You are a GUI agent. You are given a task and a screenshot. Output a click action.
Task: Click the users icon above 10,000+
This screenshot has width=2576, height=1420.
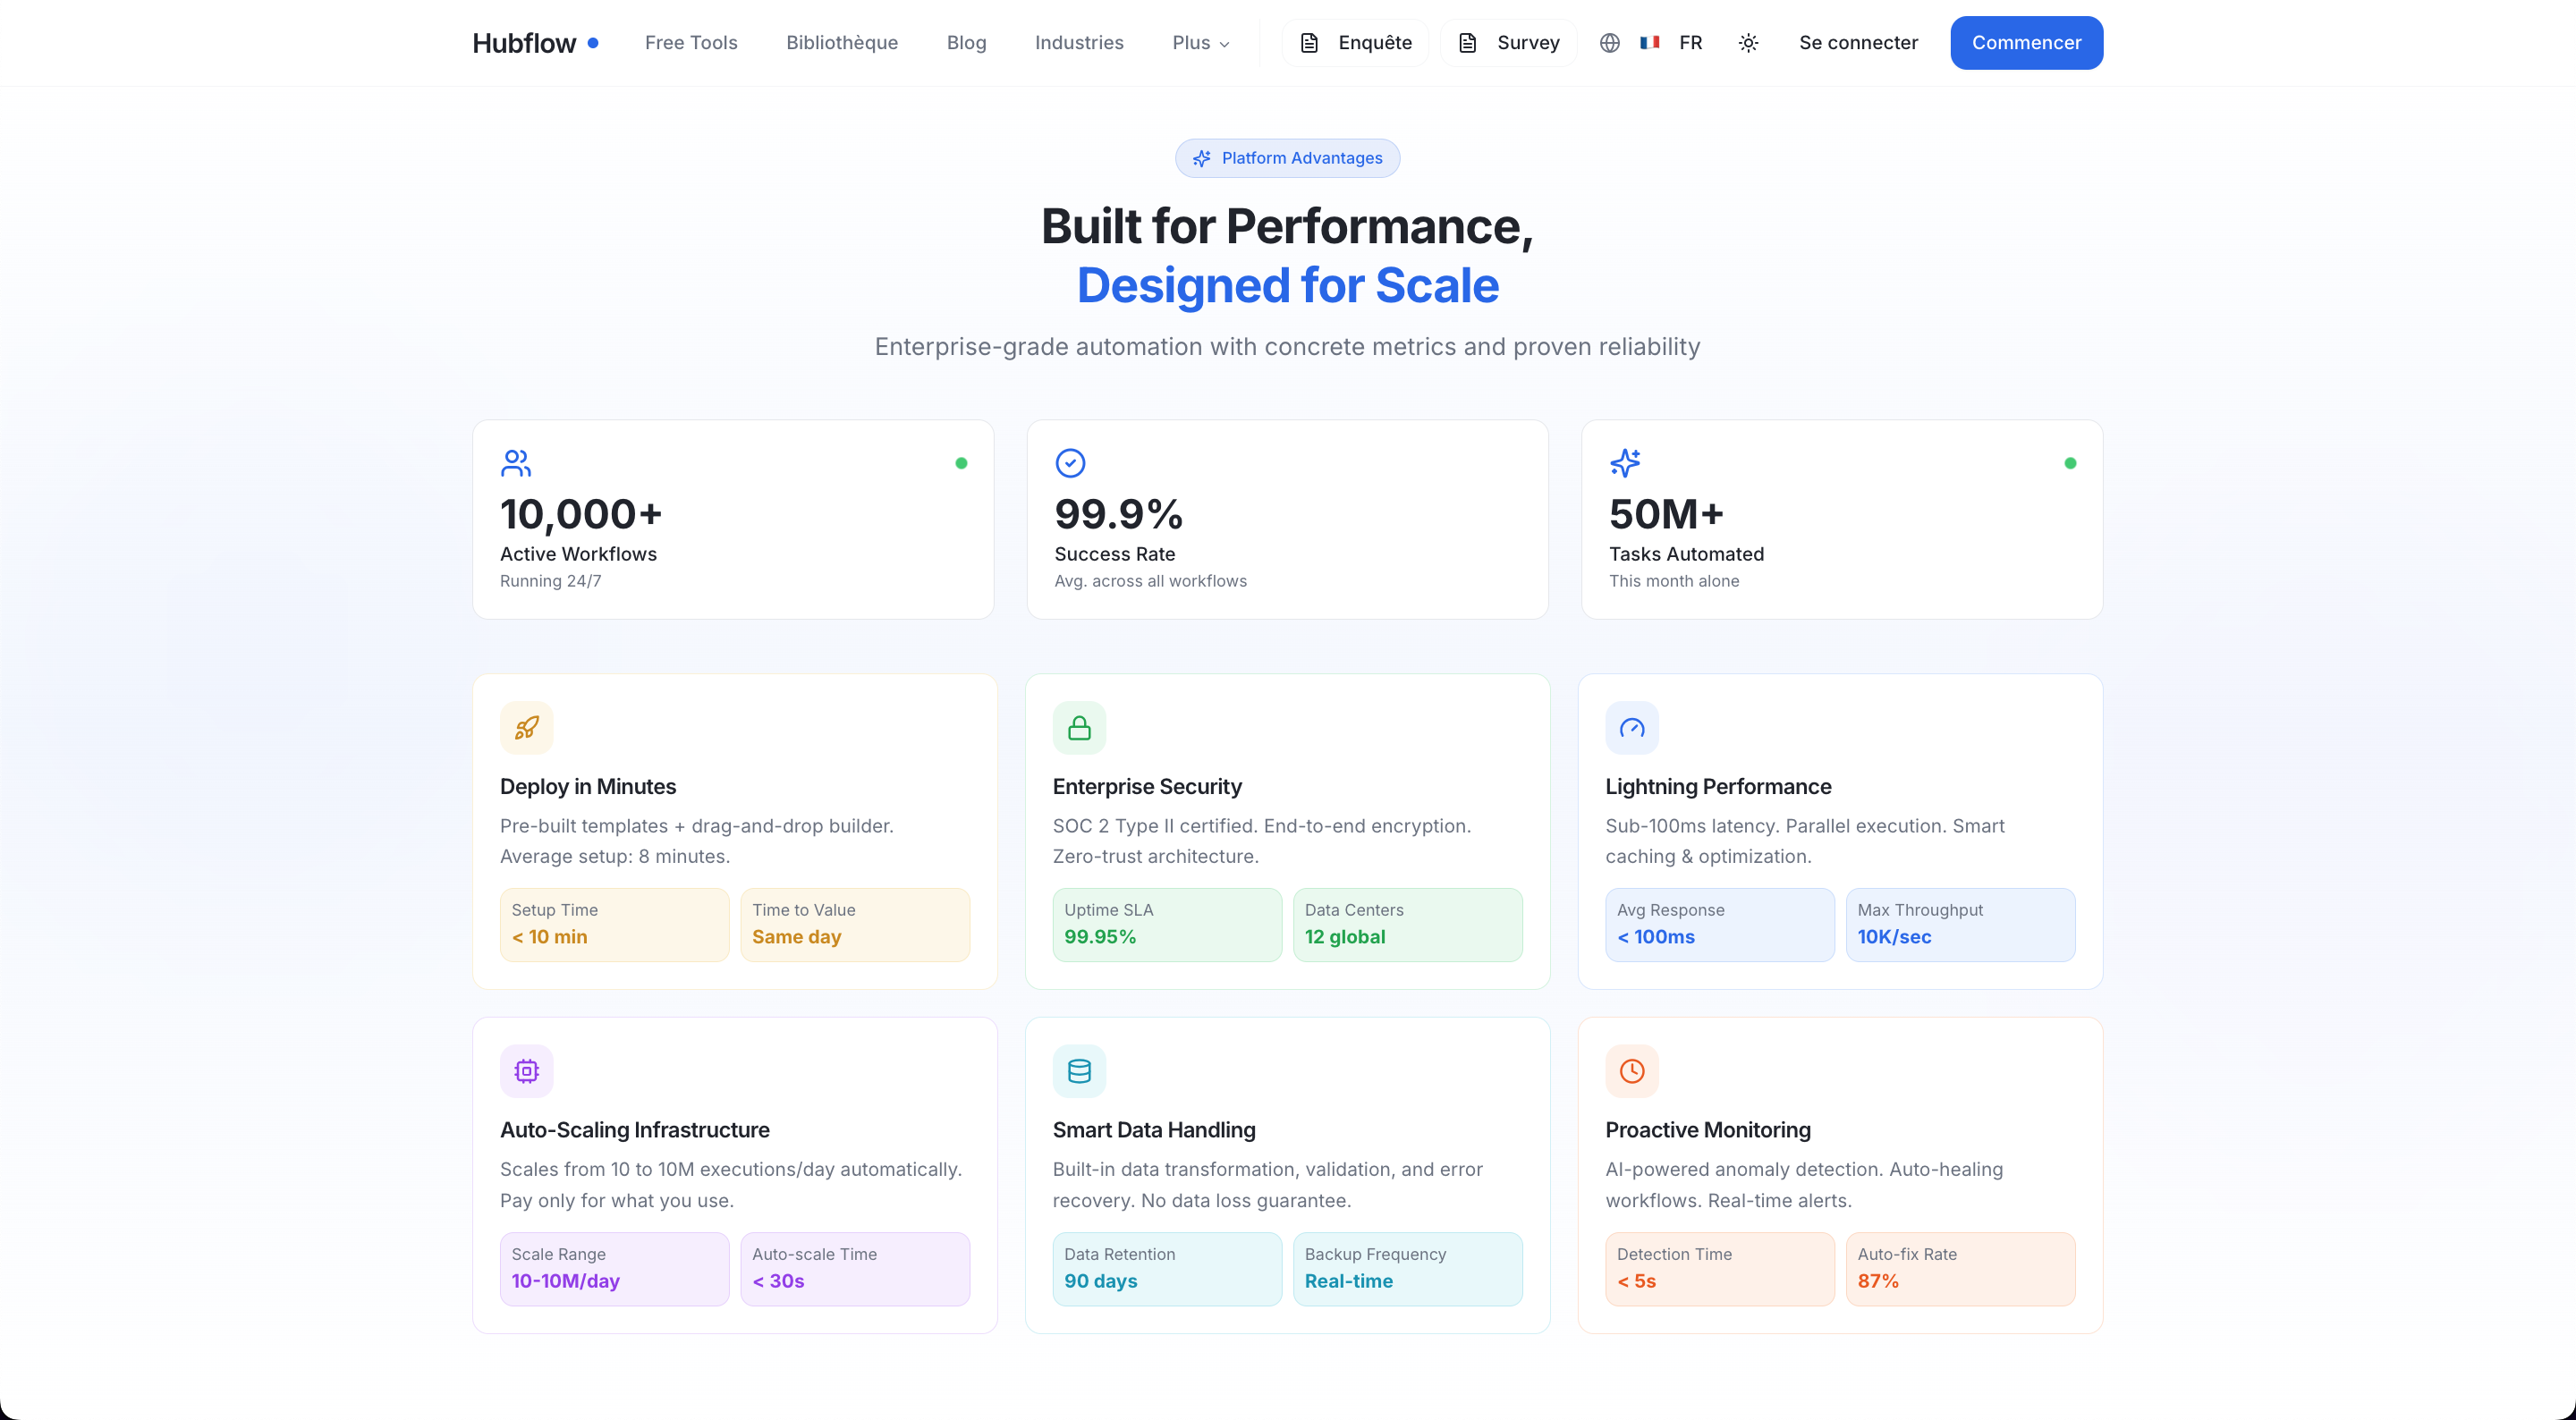[515, 463]
